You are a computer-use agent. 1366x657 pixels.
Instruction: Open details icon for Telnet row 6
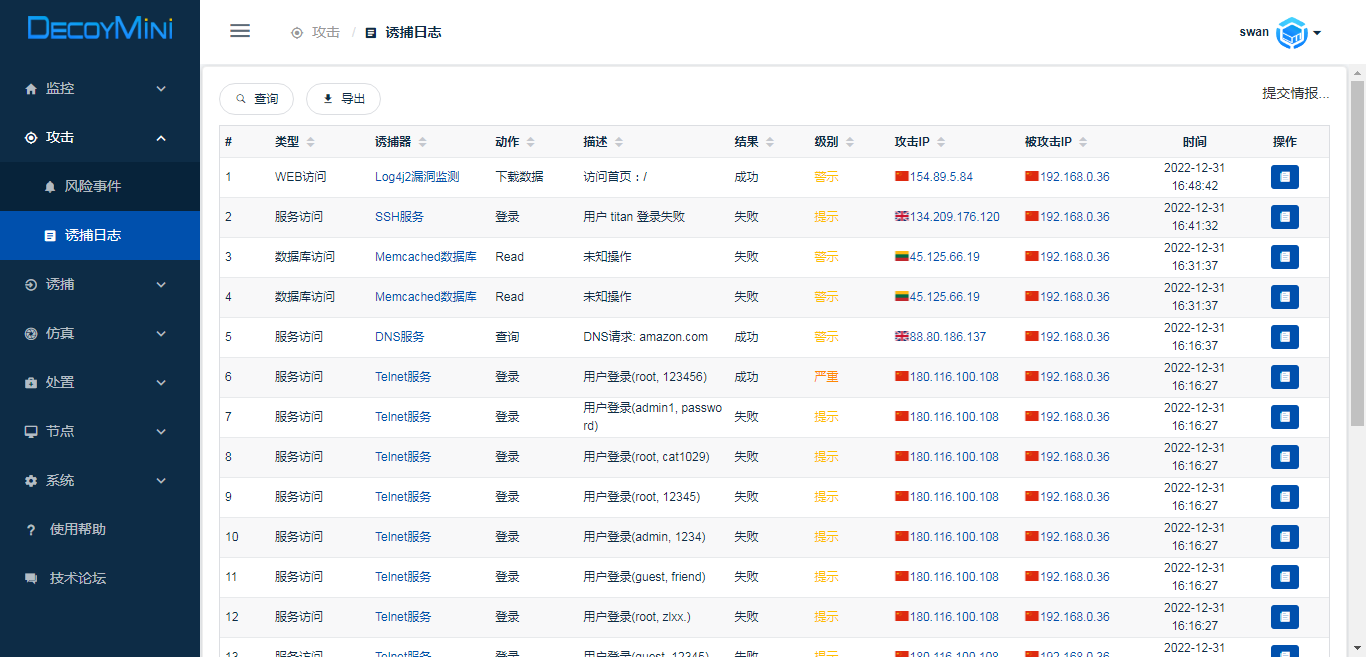pos(1285,377)
